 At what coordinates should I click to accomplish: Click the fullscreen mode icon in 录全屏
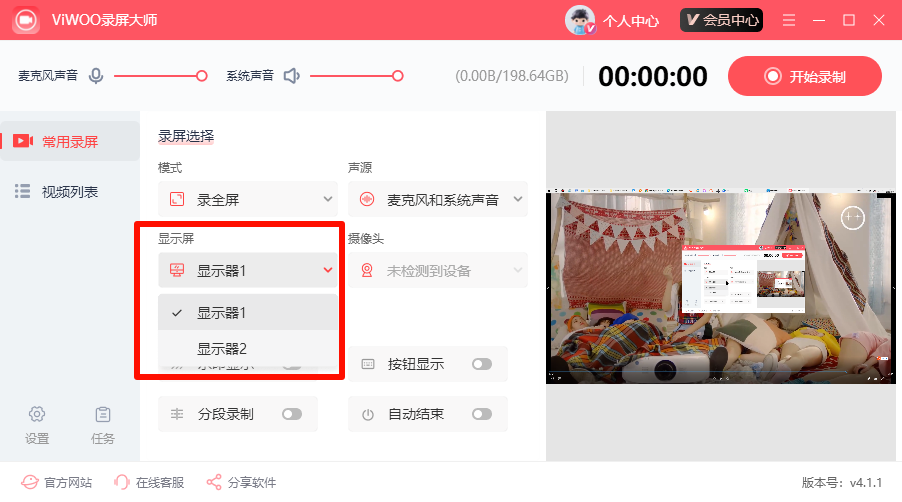177,200
